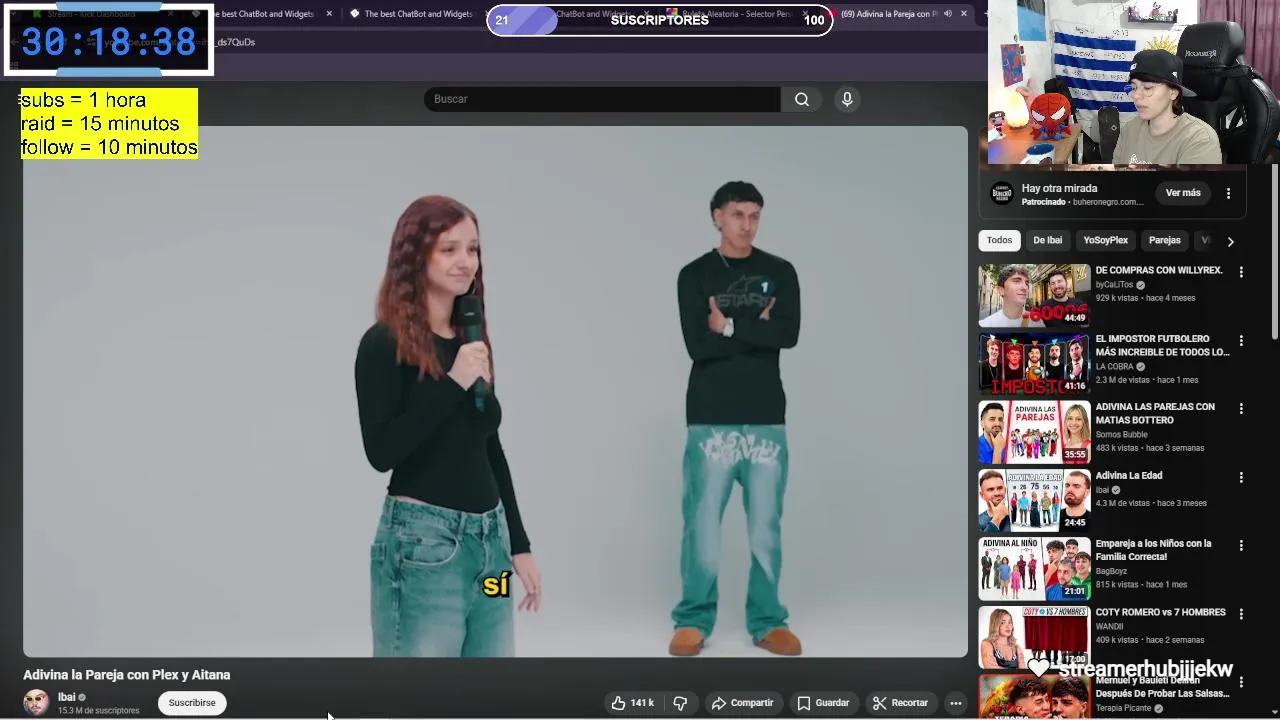Open 'ADIVINA LAS PAREJAS CON MATIAS BOTTERO' thumbnail

1034,432
